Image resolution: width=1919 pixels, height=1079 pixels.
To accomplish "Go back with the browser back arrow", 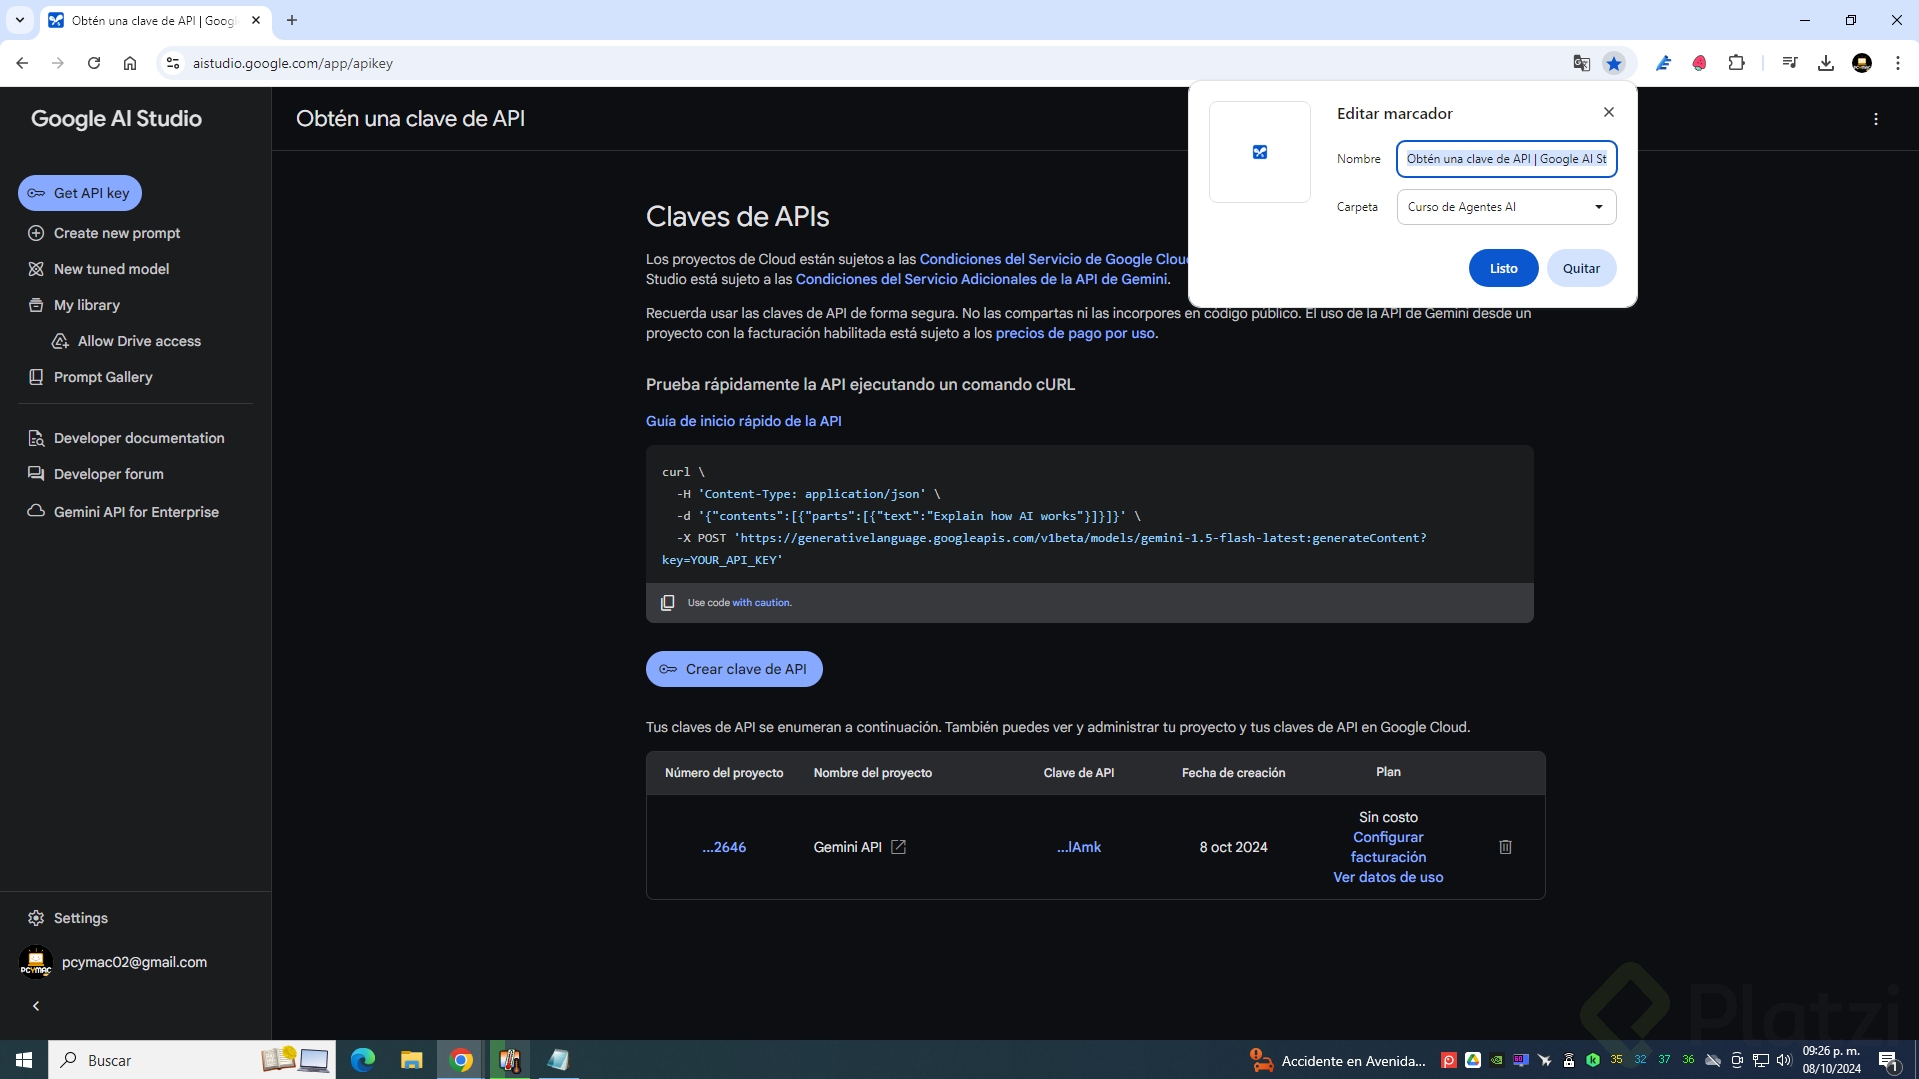I will pyautogui.click(x=22, y=63).
